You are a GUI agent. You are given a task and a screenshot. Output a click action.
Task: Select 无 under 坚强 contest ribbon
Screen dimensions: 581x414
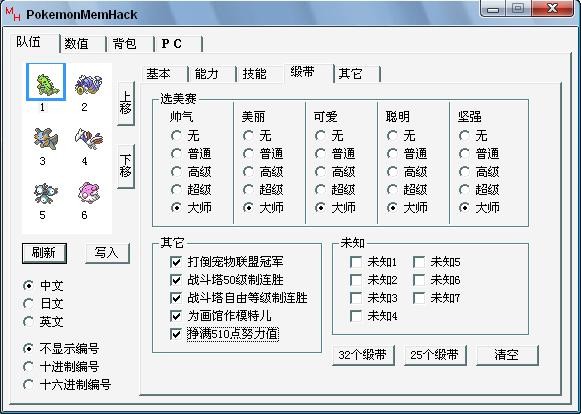473,136
